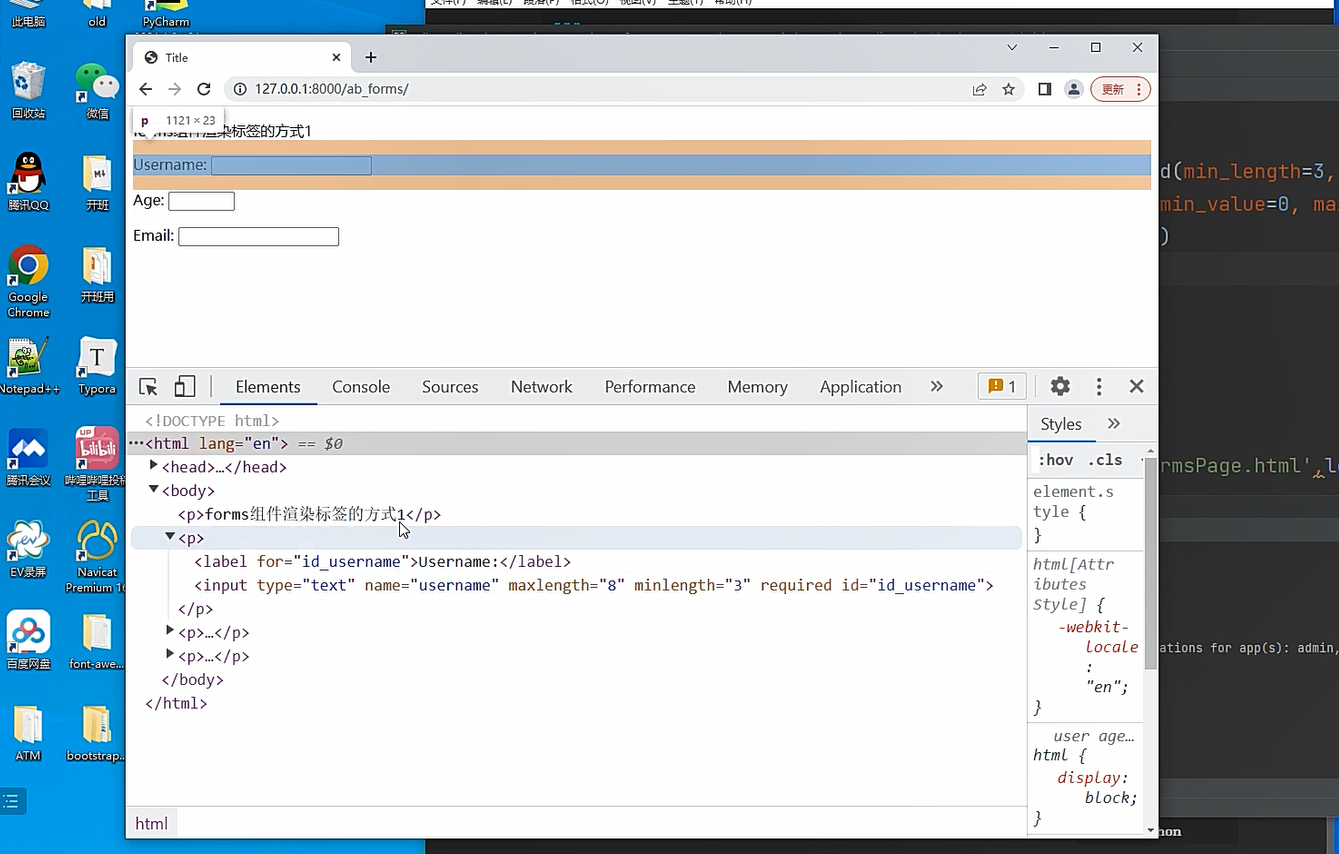
Task: View site information icon in address bar
Action: tap(240, 89)
